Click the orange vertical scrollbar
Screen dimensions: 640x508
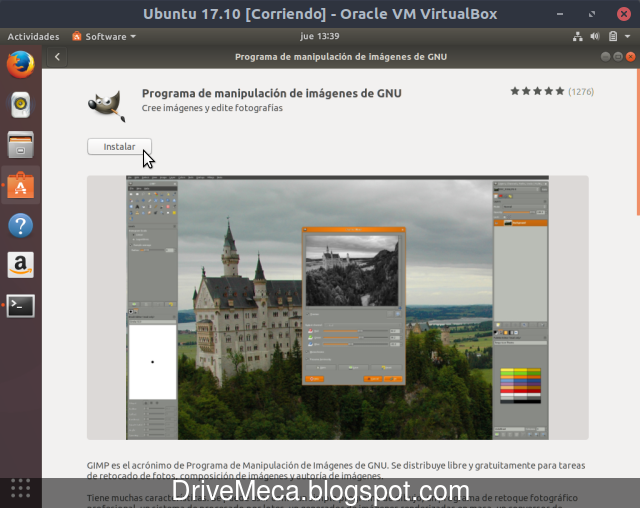tap(638, 142)
